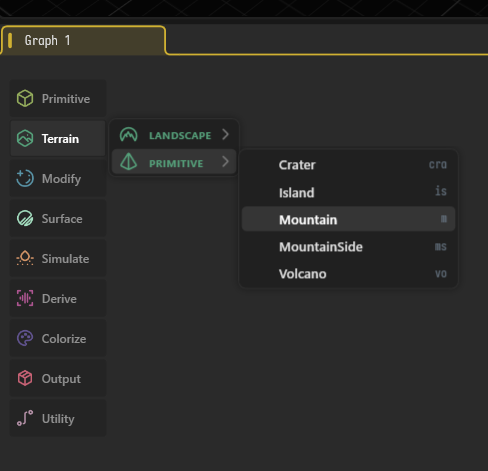The height and width of the screenshot is (471, 488).
Task: Click the 'ms' shortcut hint
Action: click(x=441, y=247)
